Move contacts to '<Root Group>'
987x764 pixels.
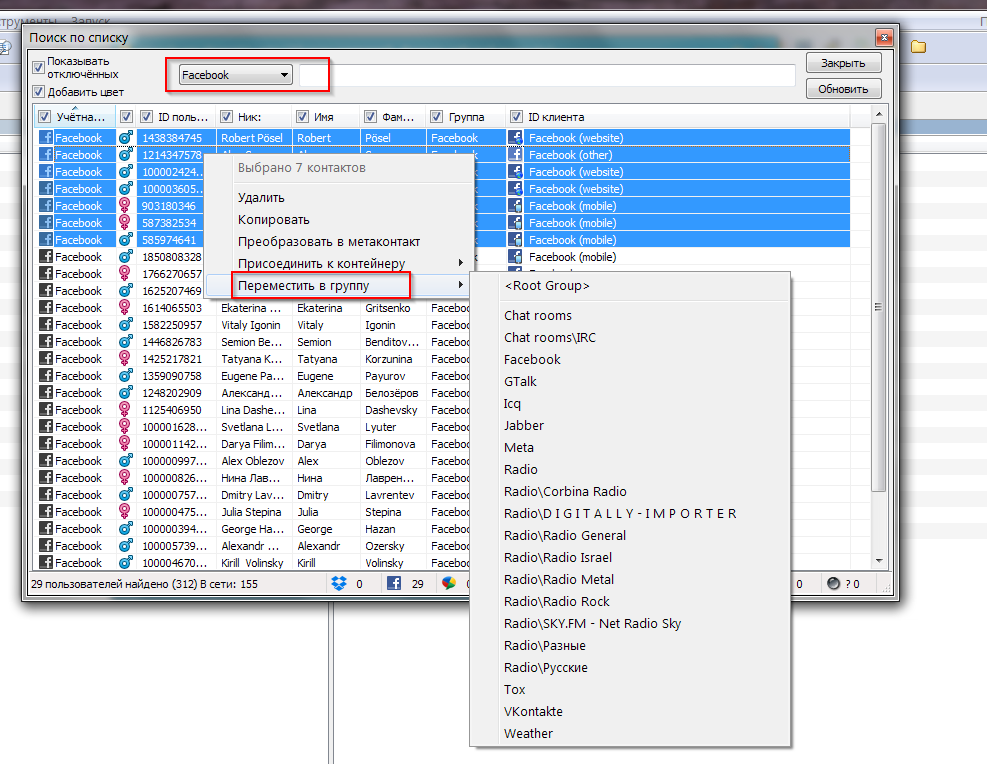click(547, 285)
